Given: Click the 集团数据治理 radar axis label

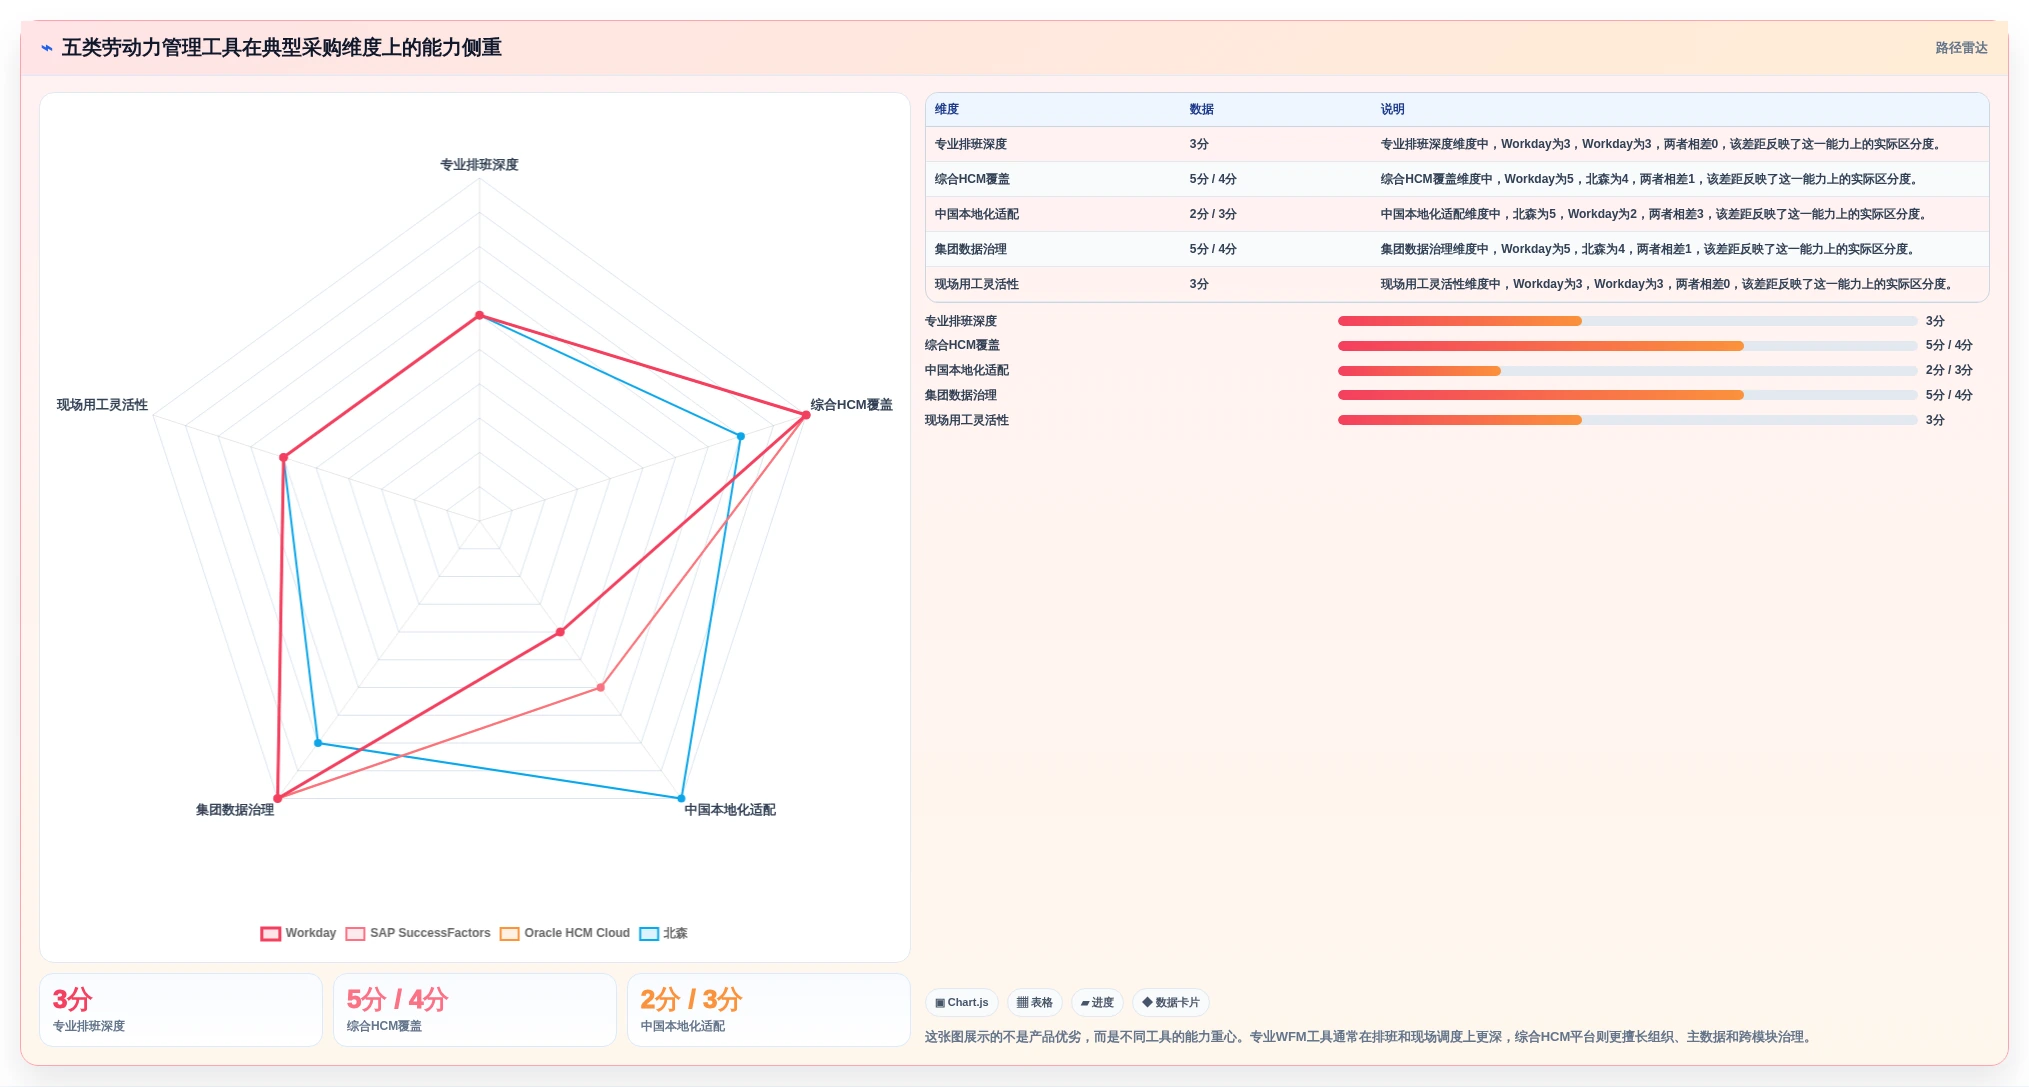Looking at the screenshot, I should click(x=235, y=810).
